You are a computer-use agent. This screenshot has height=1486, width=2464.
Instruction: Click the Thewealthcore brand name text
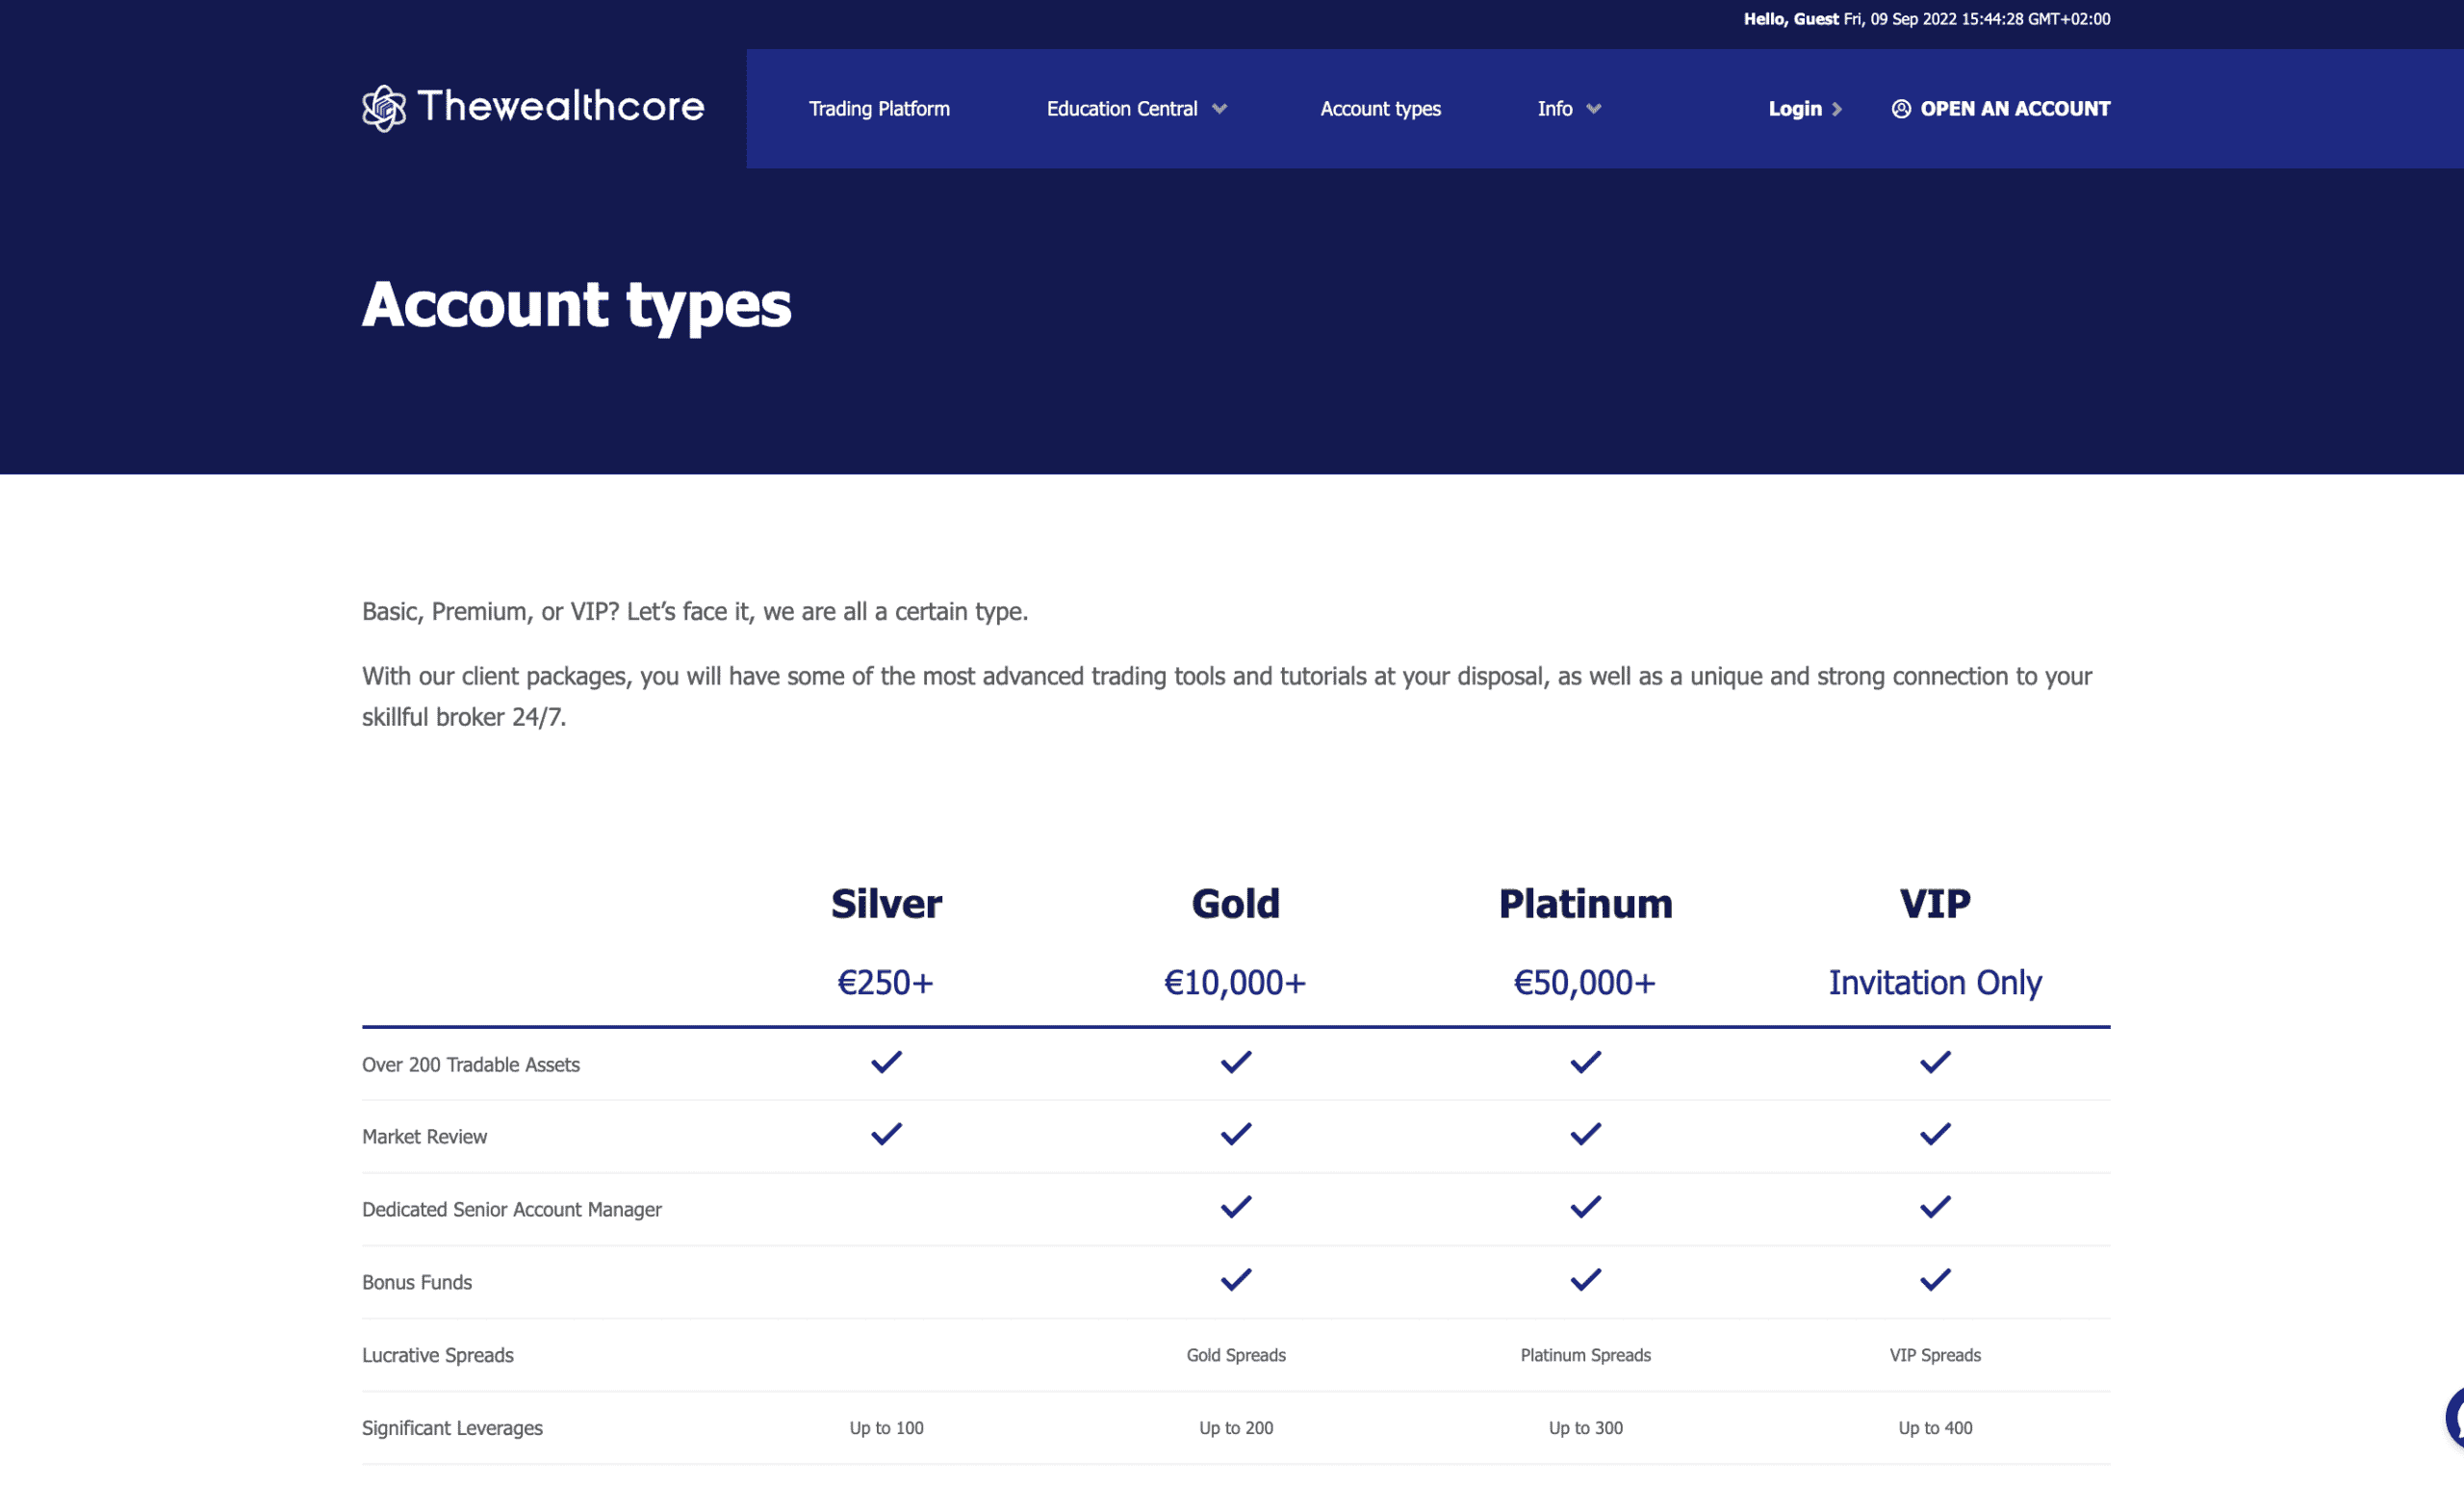(x=560, y=106)
